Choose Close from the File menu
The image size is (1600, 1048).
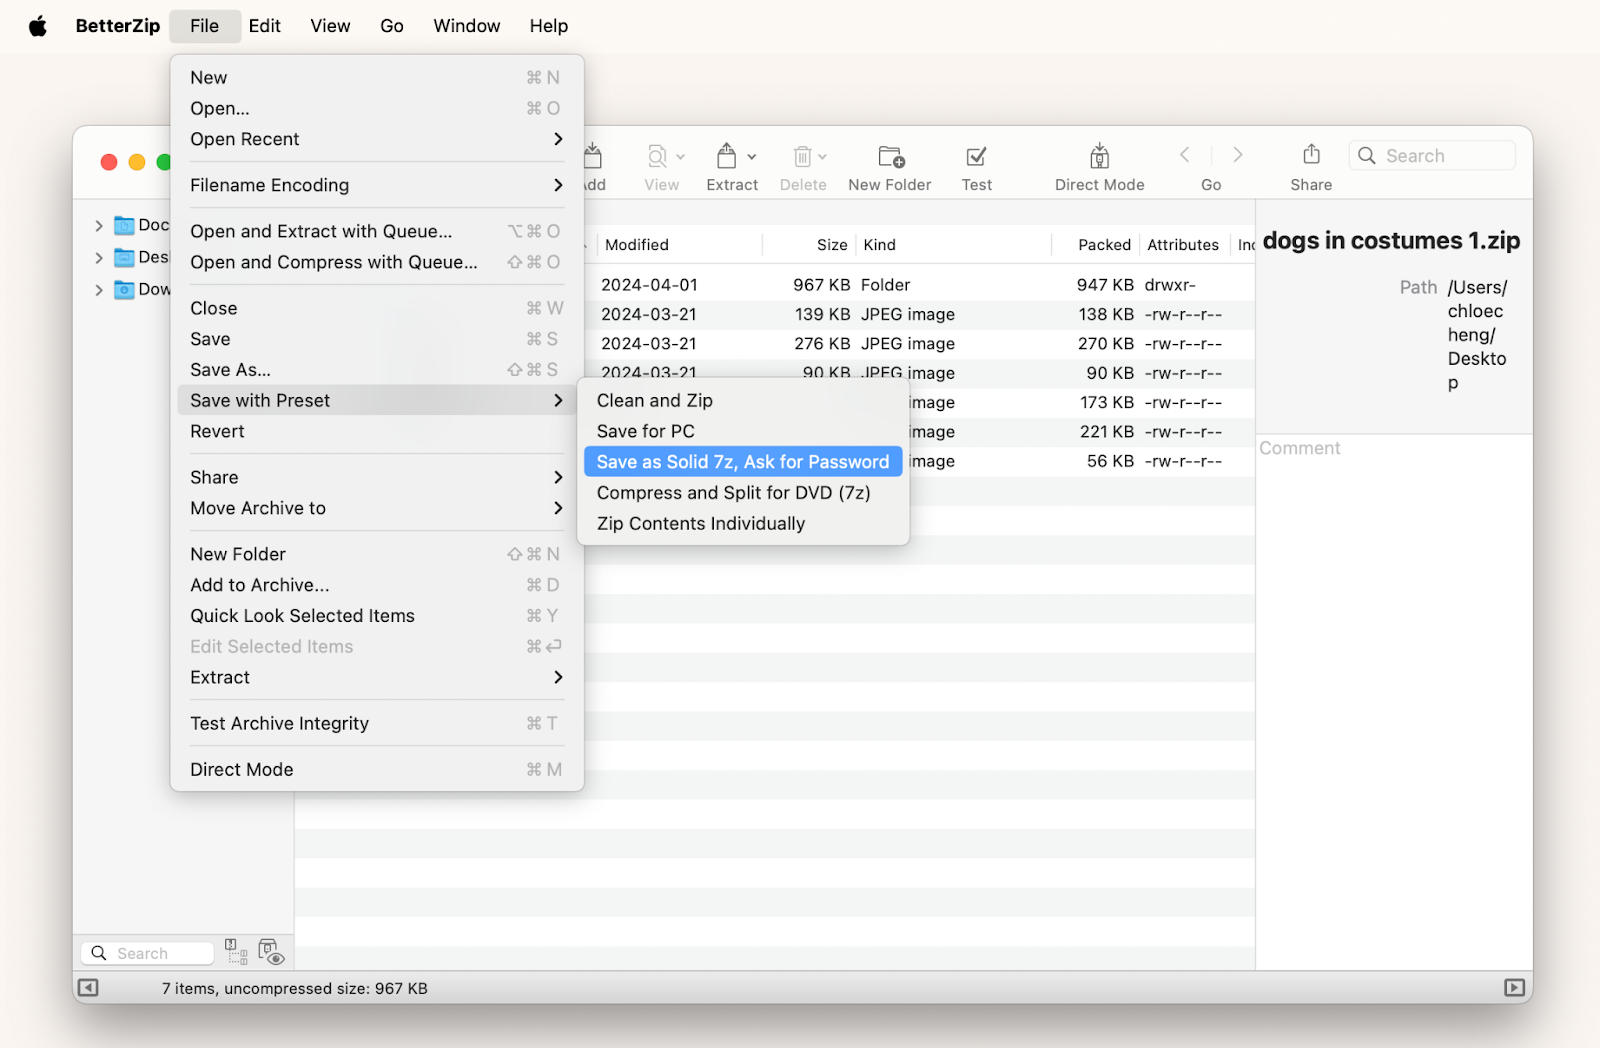[377, 308]
